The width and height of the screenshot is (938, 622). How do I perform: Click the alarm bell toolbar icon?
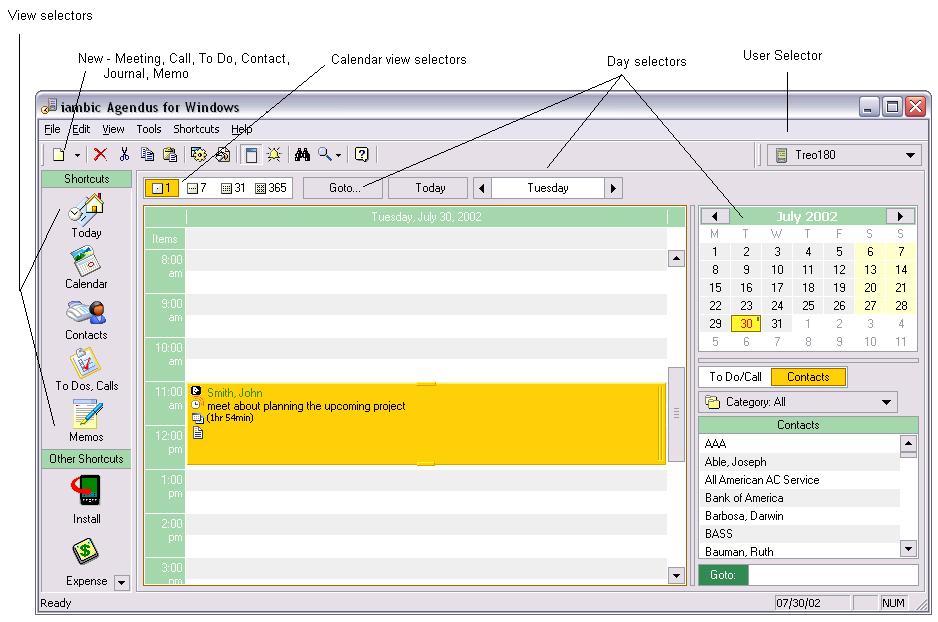point(274,155)
